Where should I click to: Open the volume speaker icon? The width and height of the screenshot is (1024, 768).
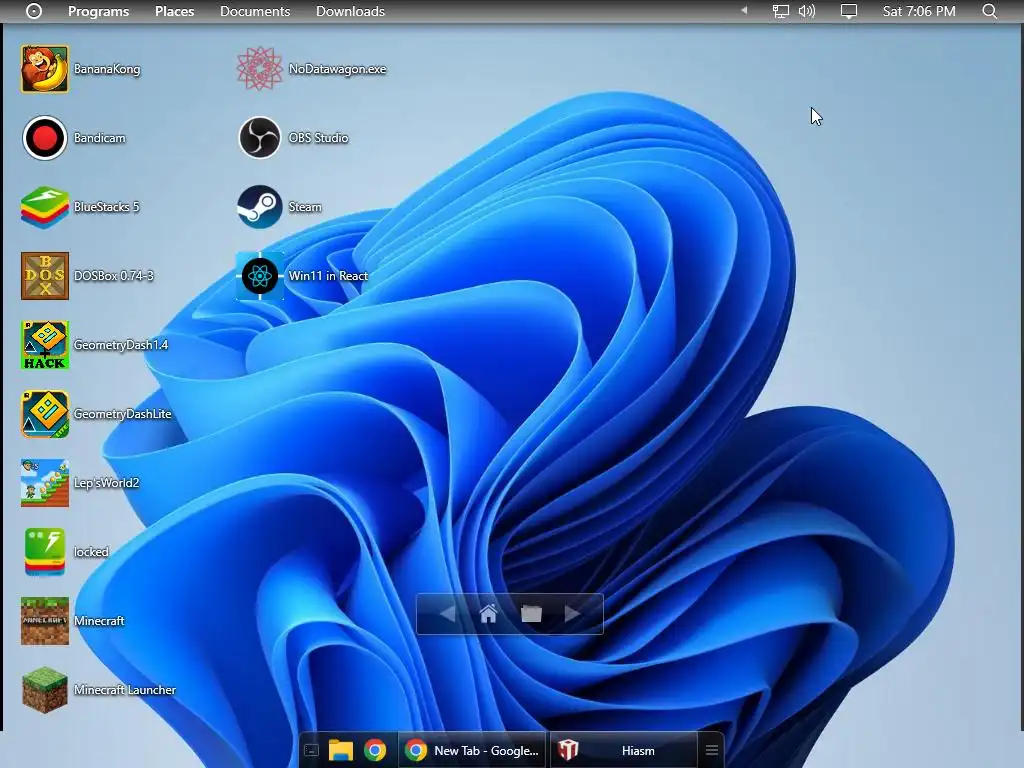coord(807,11)
